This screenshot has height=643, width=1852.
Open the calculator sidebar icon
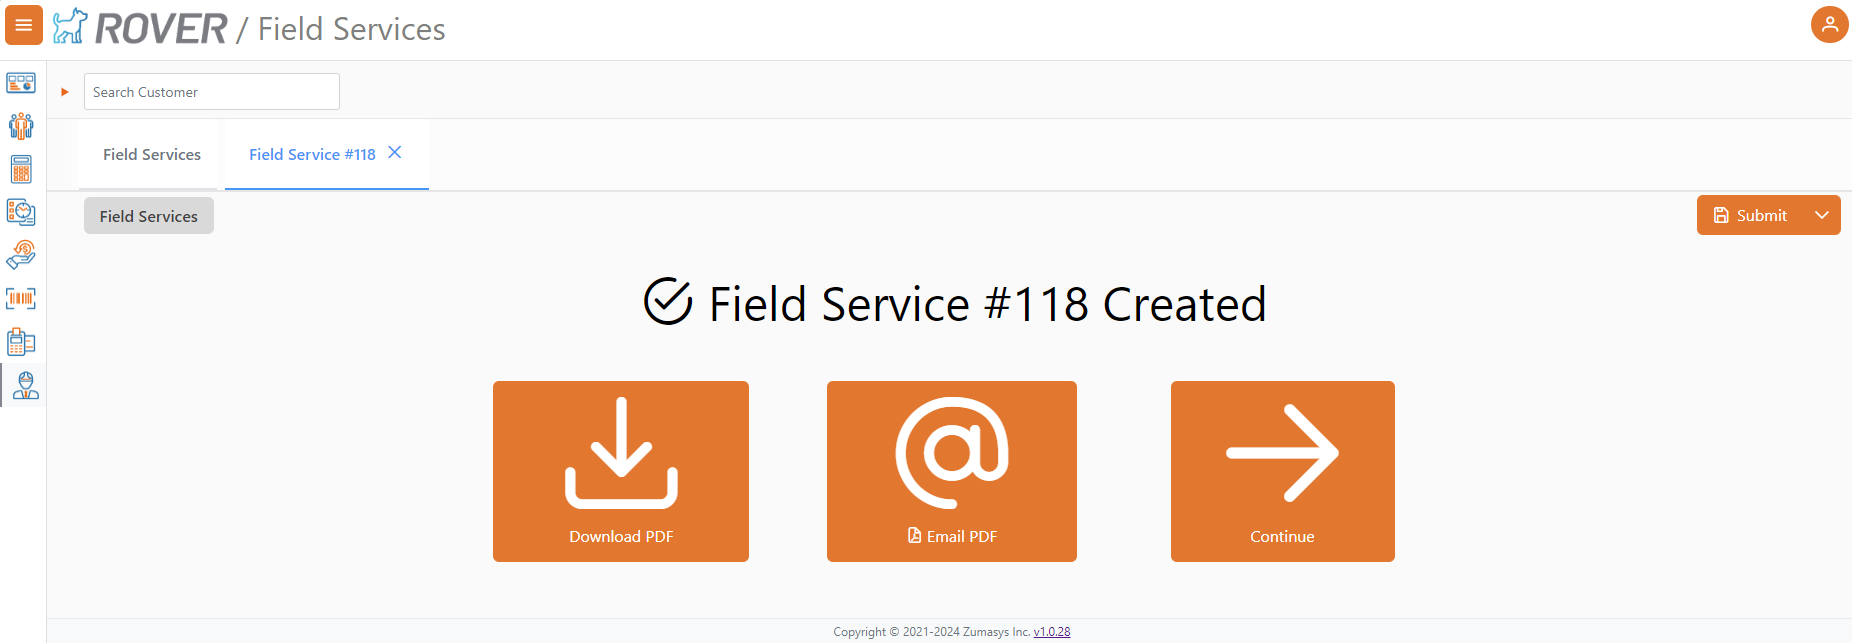(21, 169)
